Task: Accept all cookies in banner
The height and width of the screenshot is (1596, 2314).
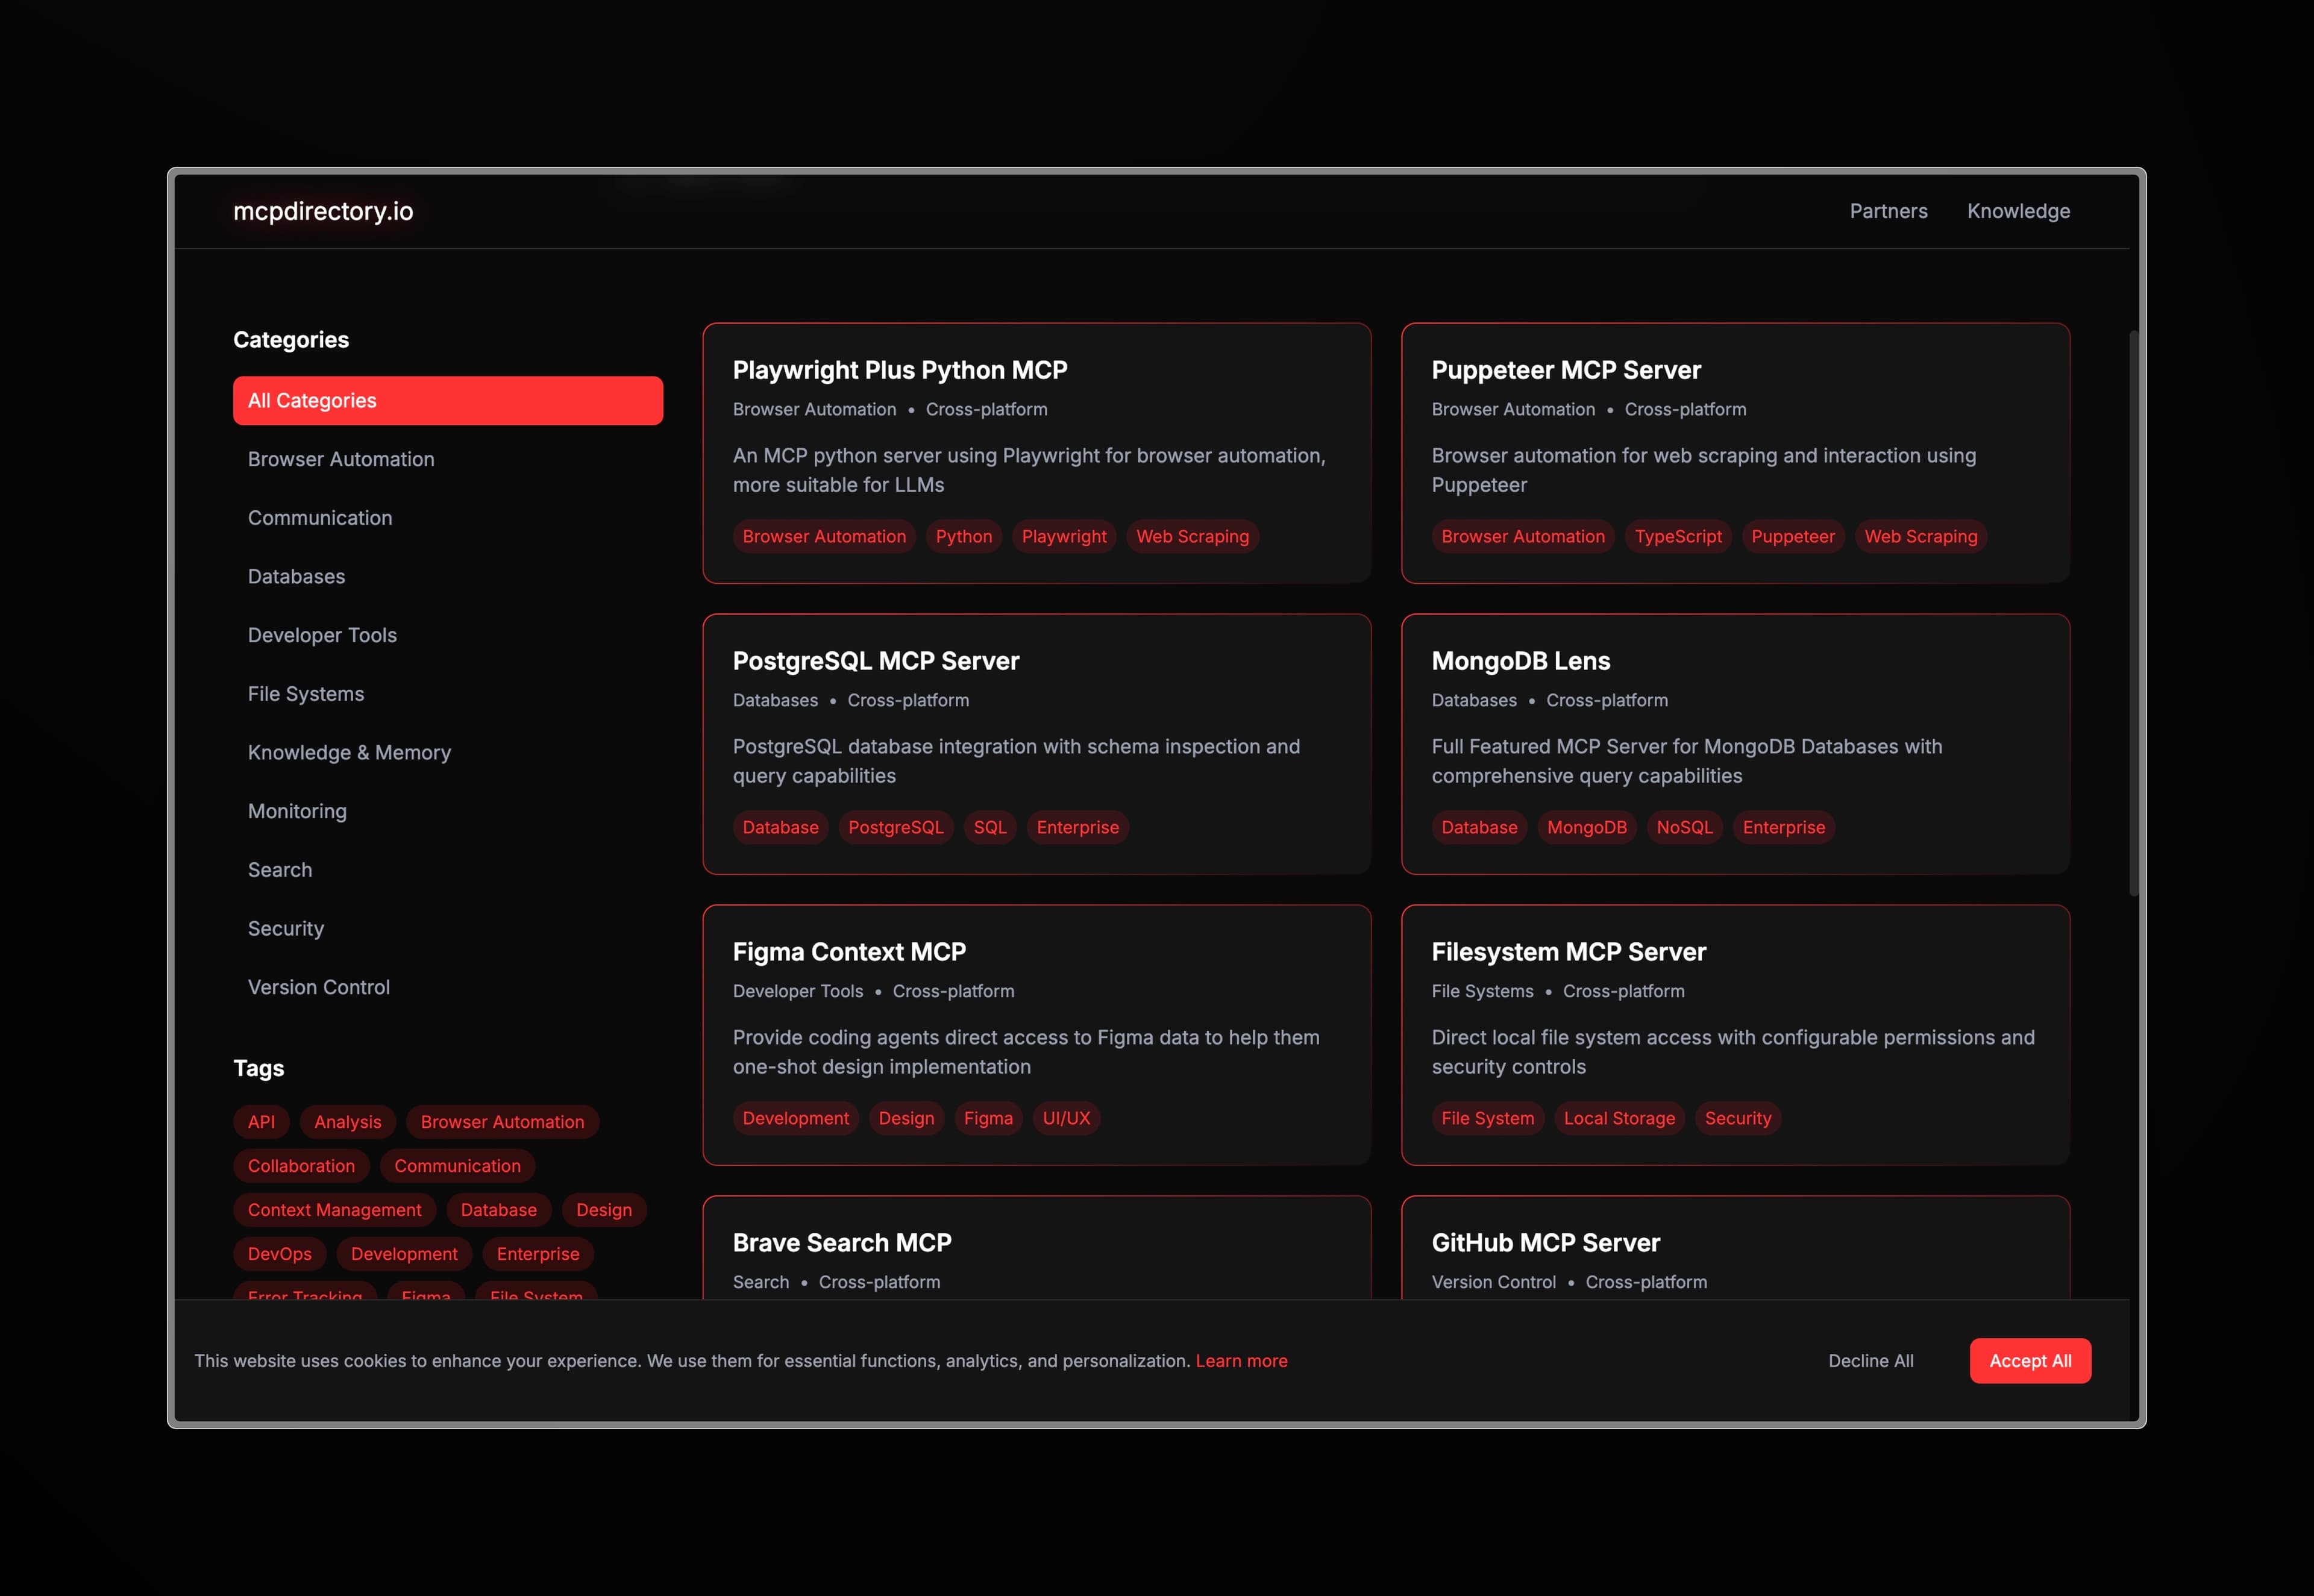Action: (x=2030, y=1361)
